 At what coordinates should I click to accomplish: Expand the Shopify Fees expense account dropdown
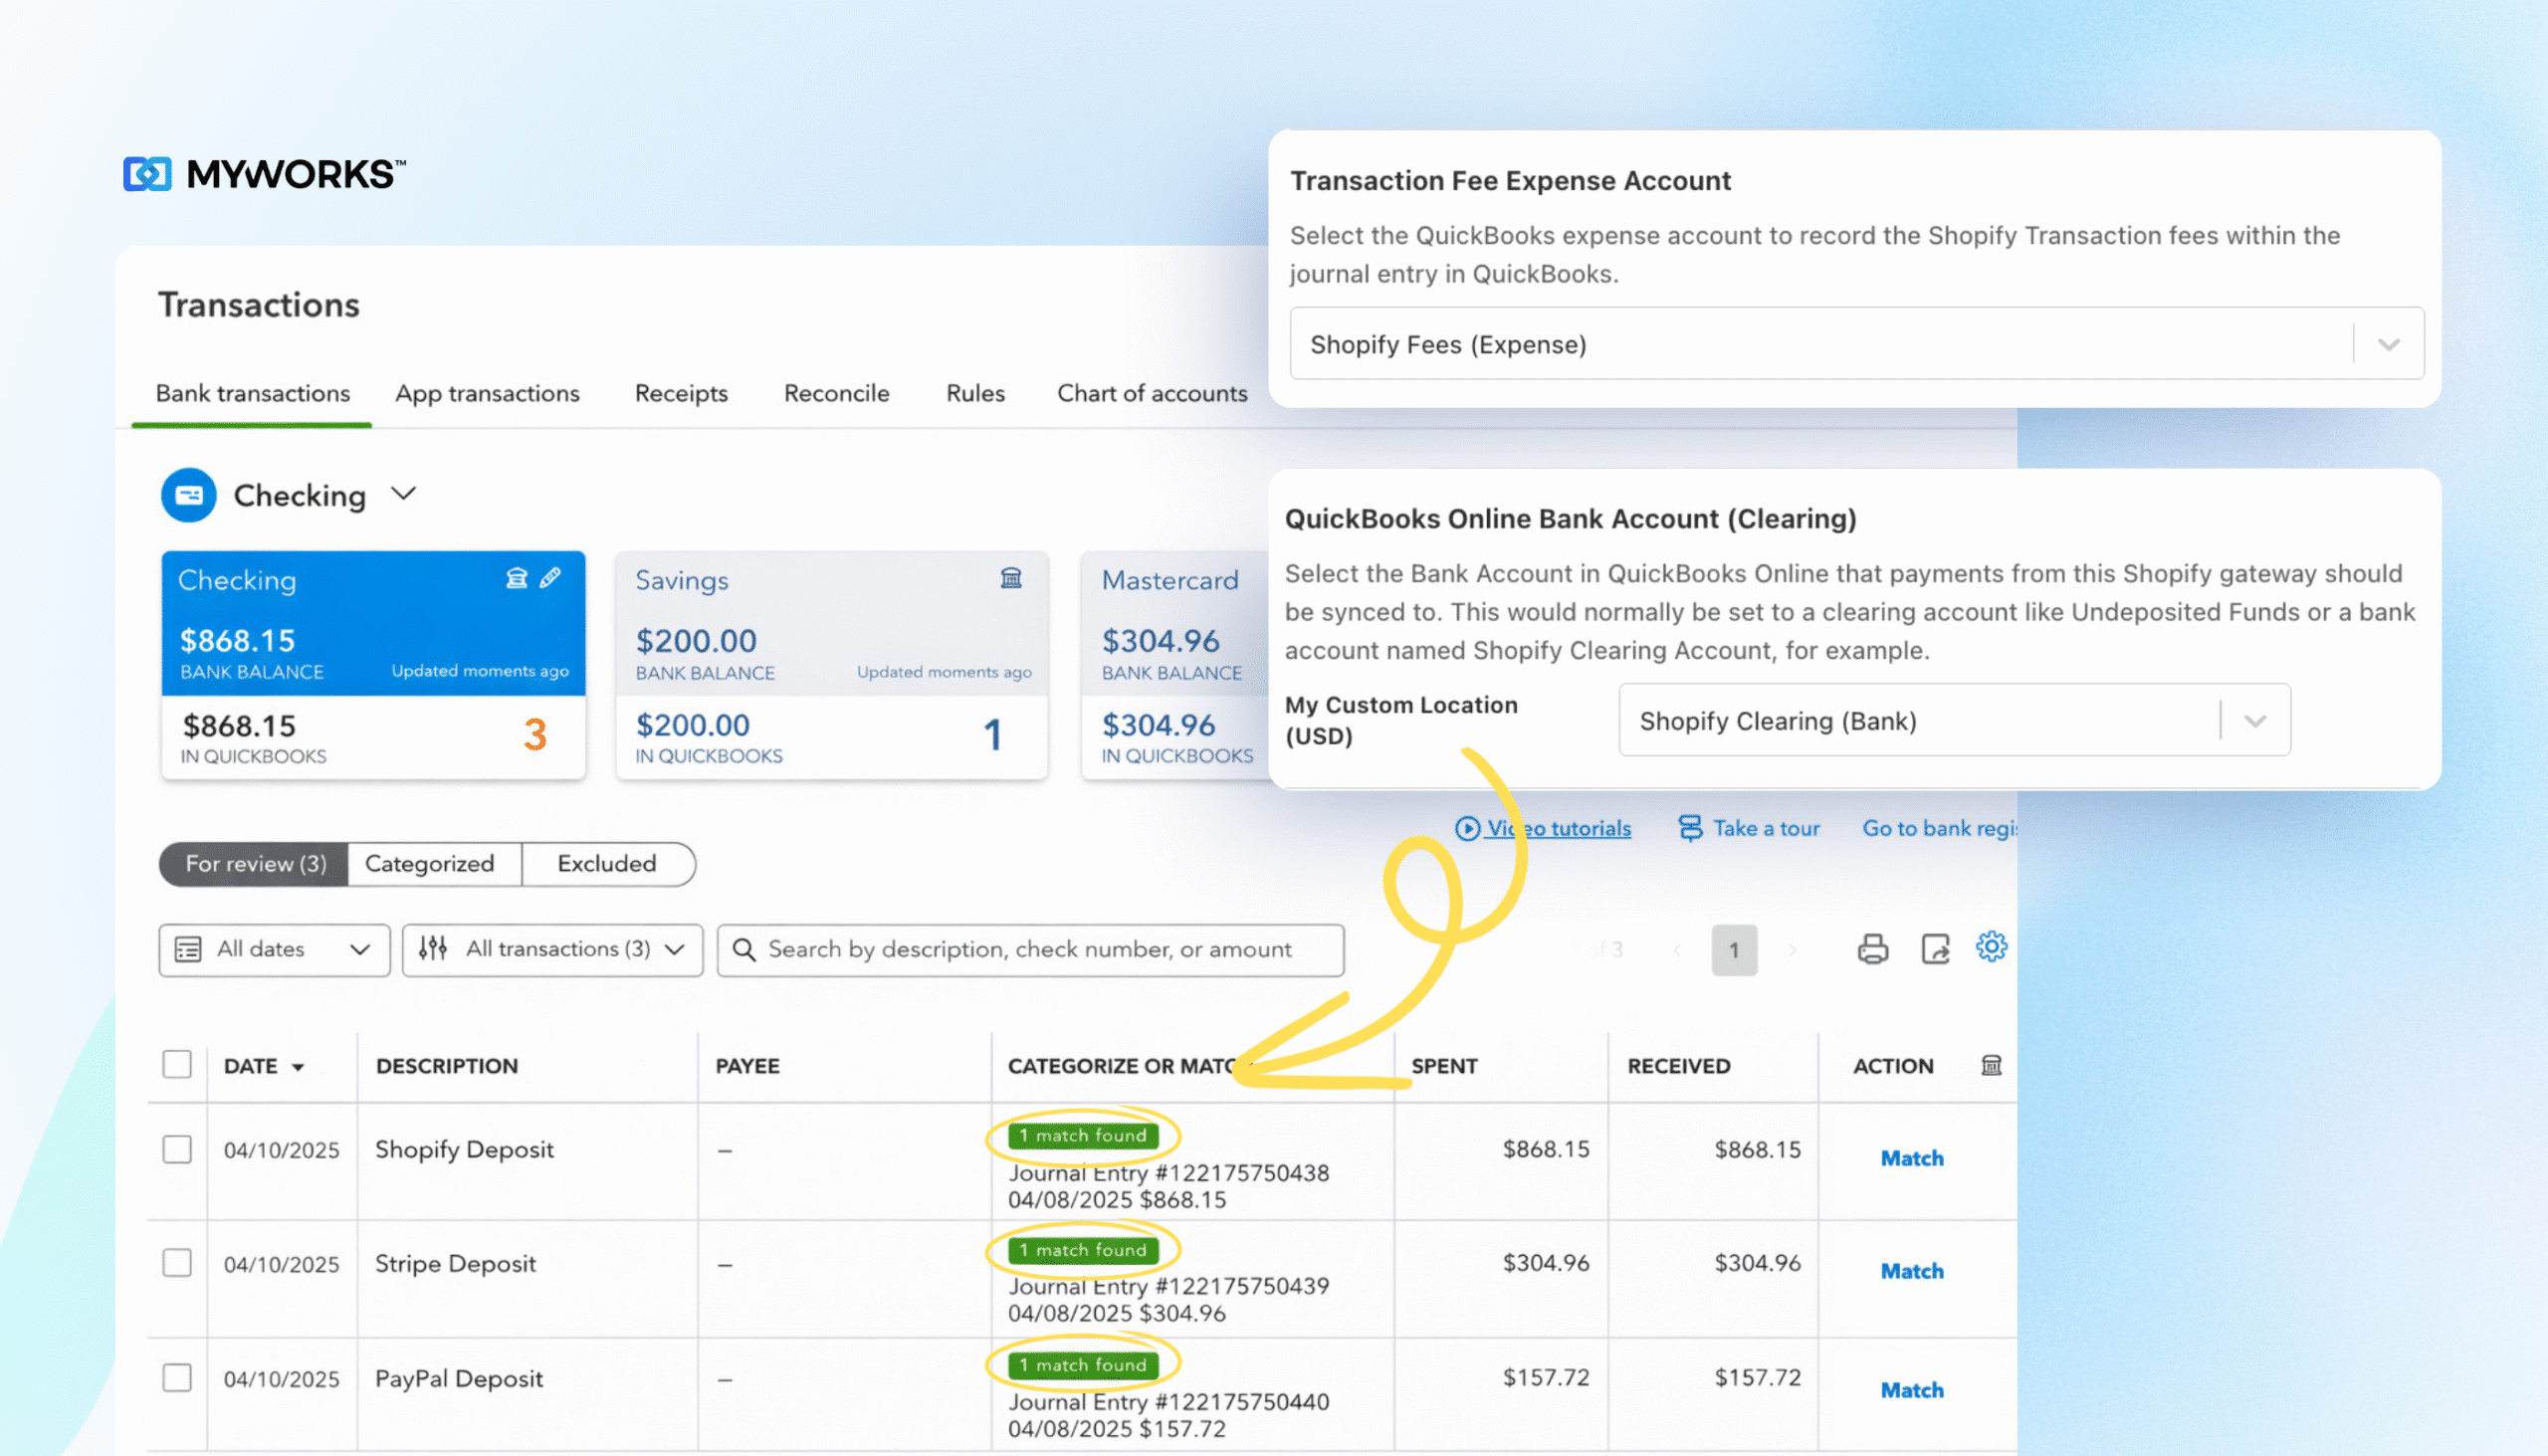click(x=2389, y=343)
